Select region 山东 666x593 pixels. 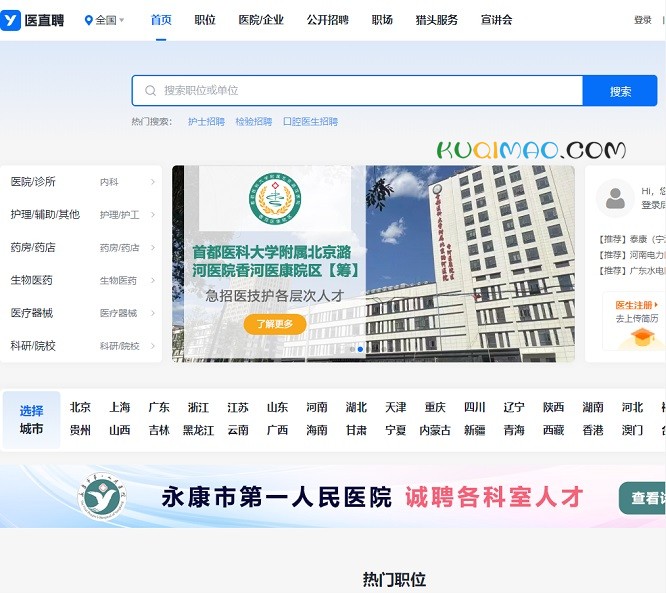coord(277,407)
